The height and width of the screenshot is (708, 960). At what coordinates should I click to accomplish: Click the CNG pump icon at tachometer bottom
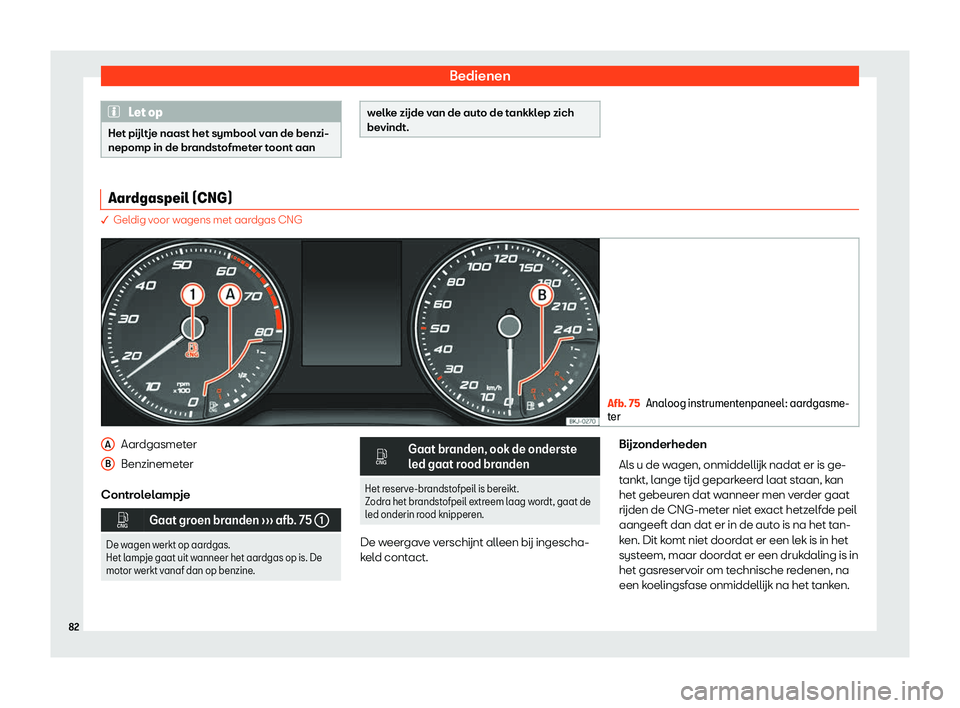[213, 407]
